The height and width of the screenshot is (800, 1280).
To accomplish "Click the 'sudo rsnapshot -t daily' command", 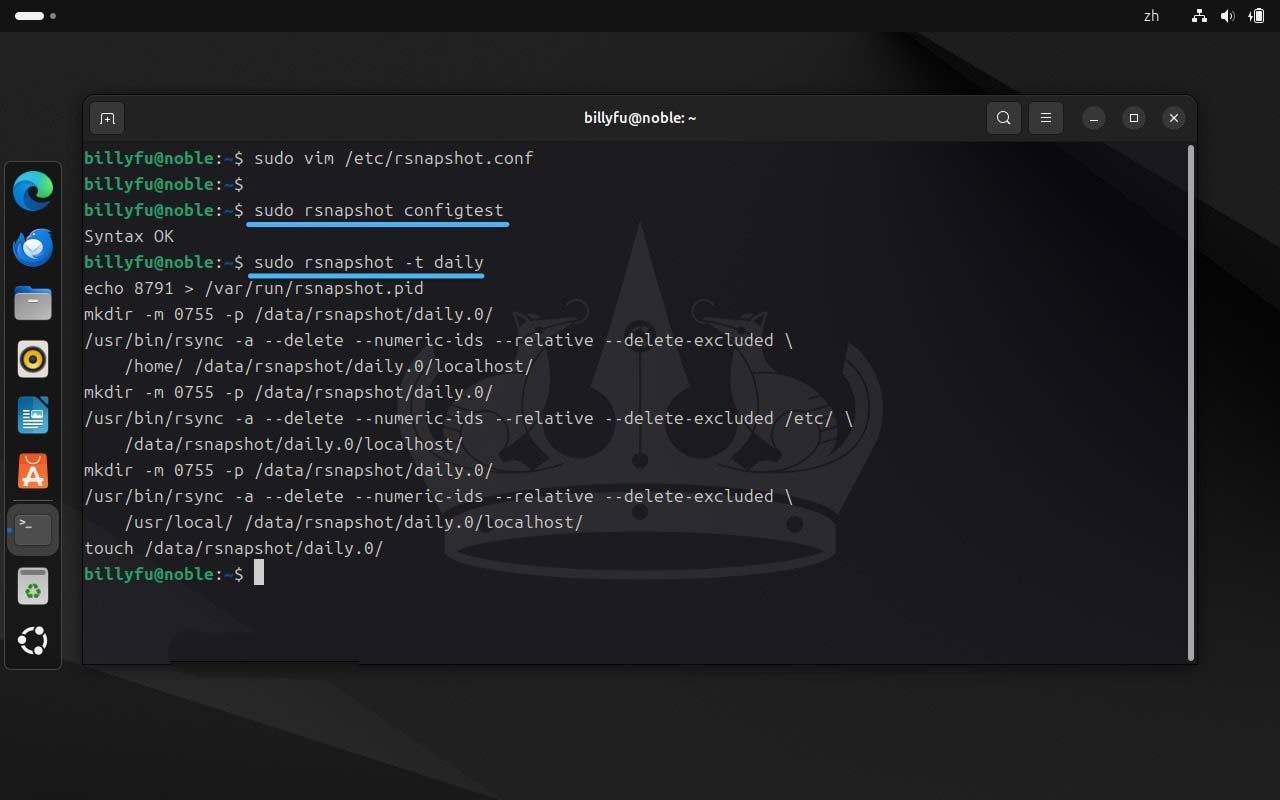I will tap(369, 262).
